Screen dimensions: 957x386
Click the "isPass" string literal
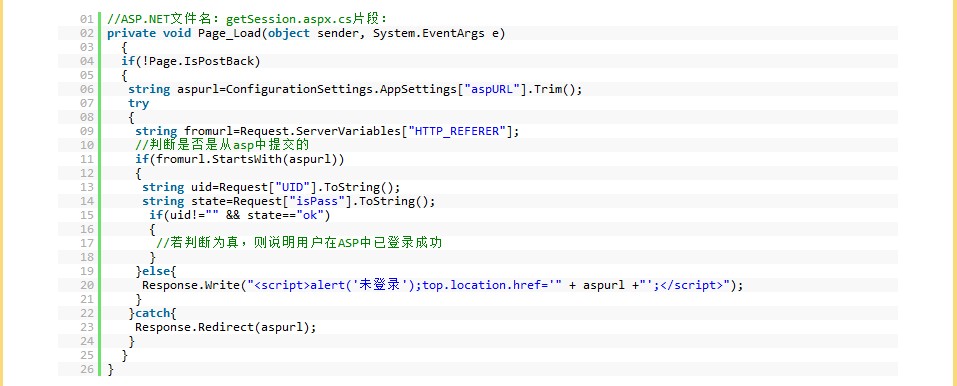(x=317, y=201)
